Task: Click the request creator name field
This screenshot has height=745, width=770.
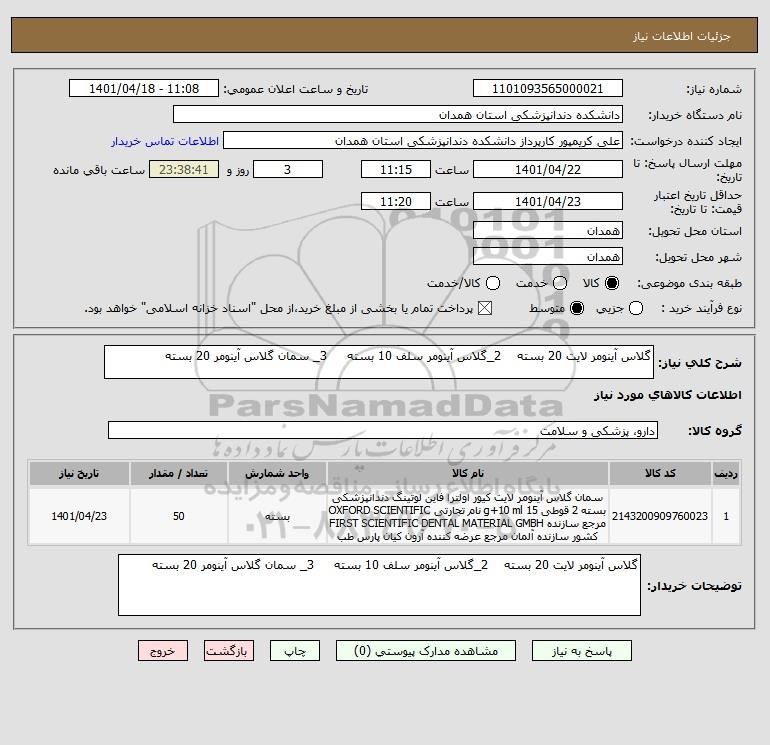Action: point(423,140)
